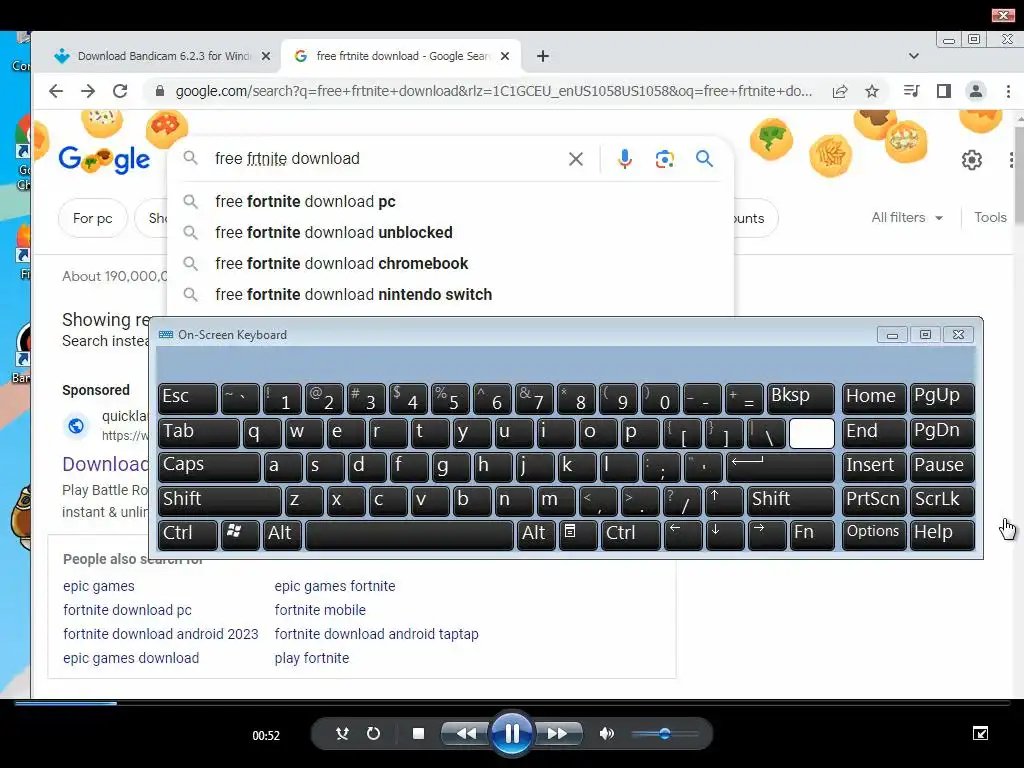Clear the search box with the X icon
Screen dimensions: 1024x768
575,159
